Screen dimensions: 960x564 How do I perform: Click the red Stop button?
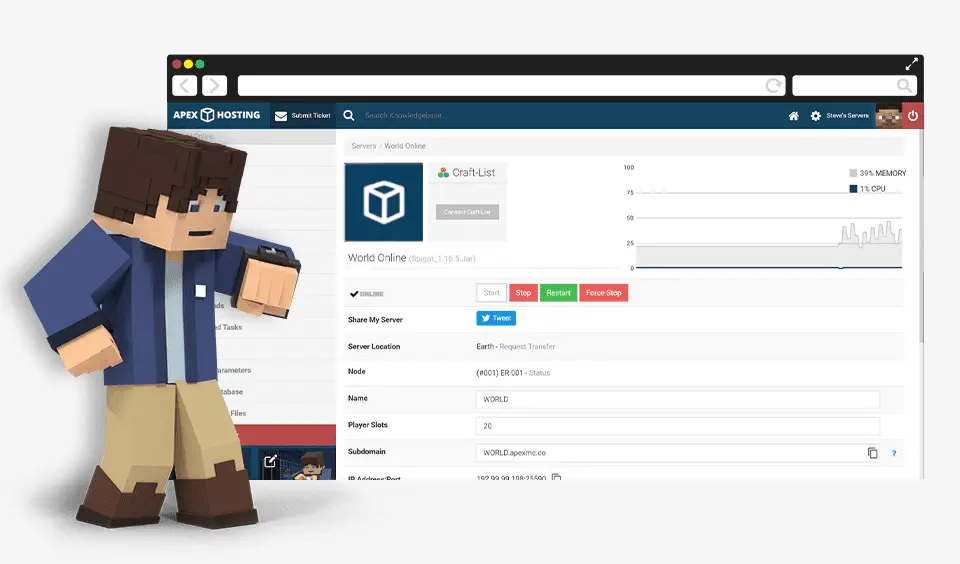click(523, 293)
